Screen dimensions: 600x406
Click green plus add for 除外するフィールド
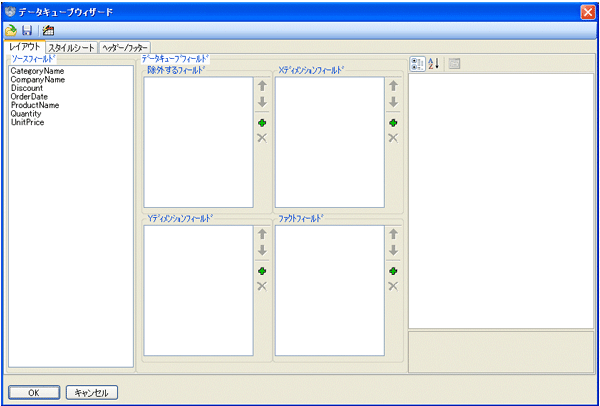point(262,123)
